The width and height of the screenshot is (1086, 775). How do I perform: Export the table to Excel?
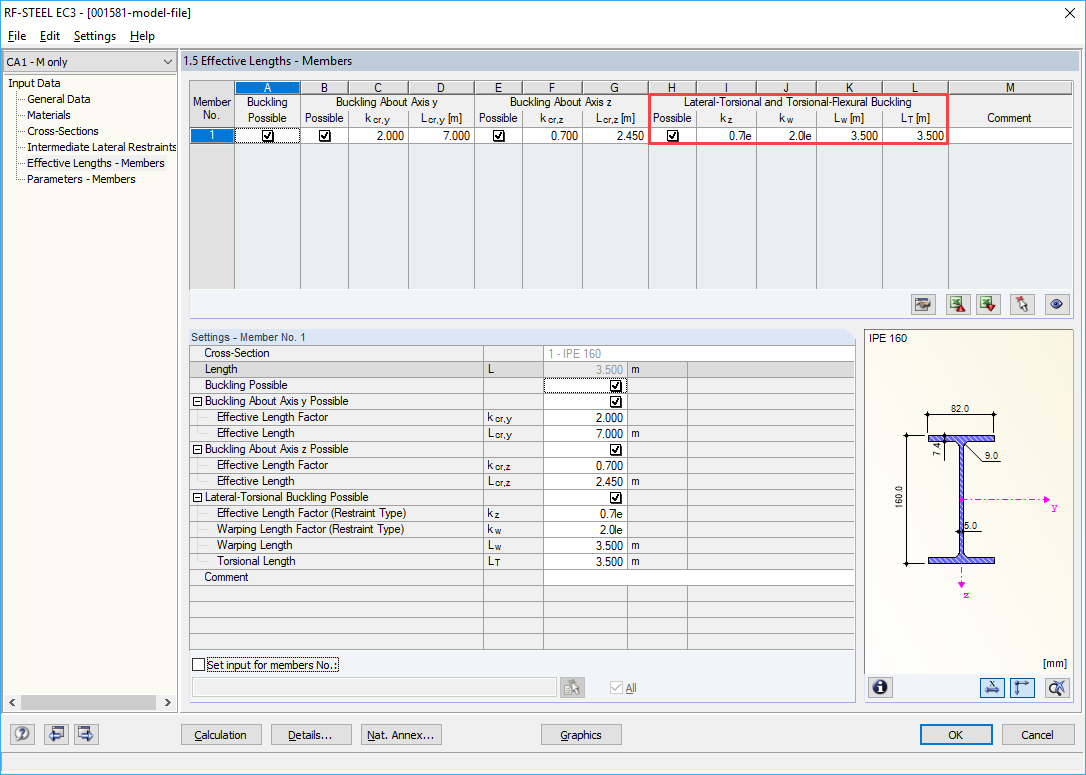pos(957,304)
